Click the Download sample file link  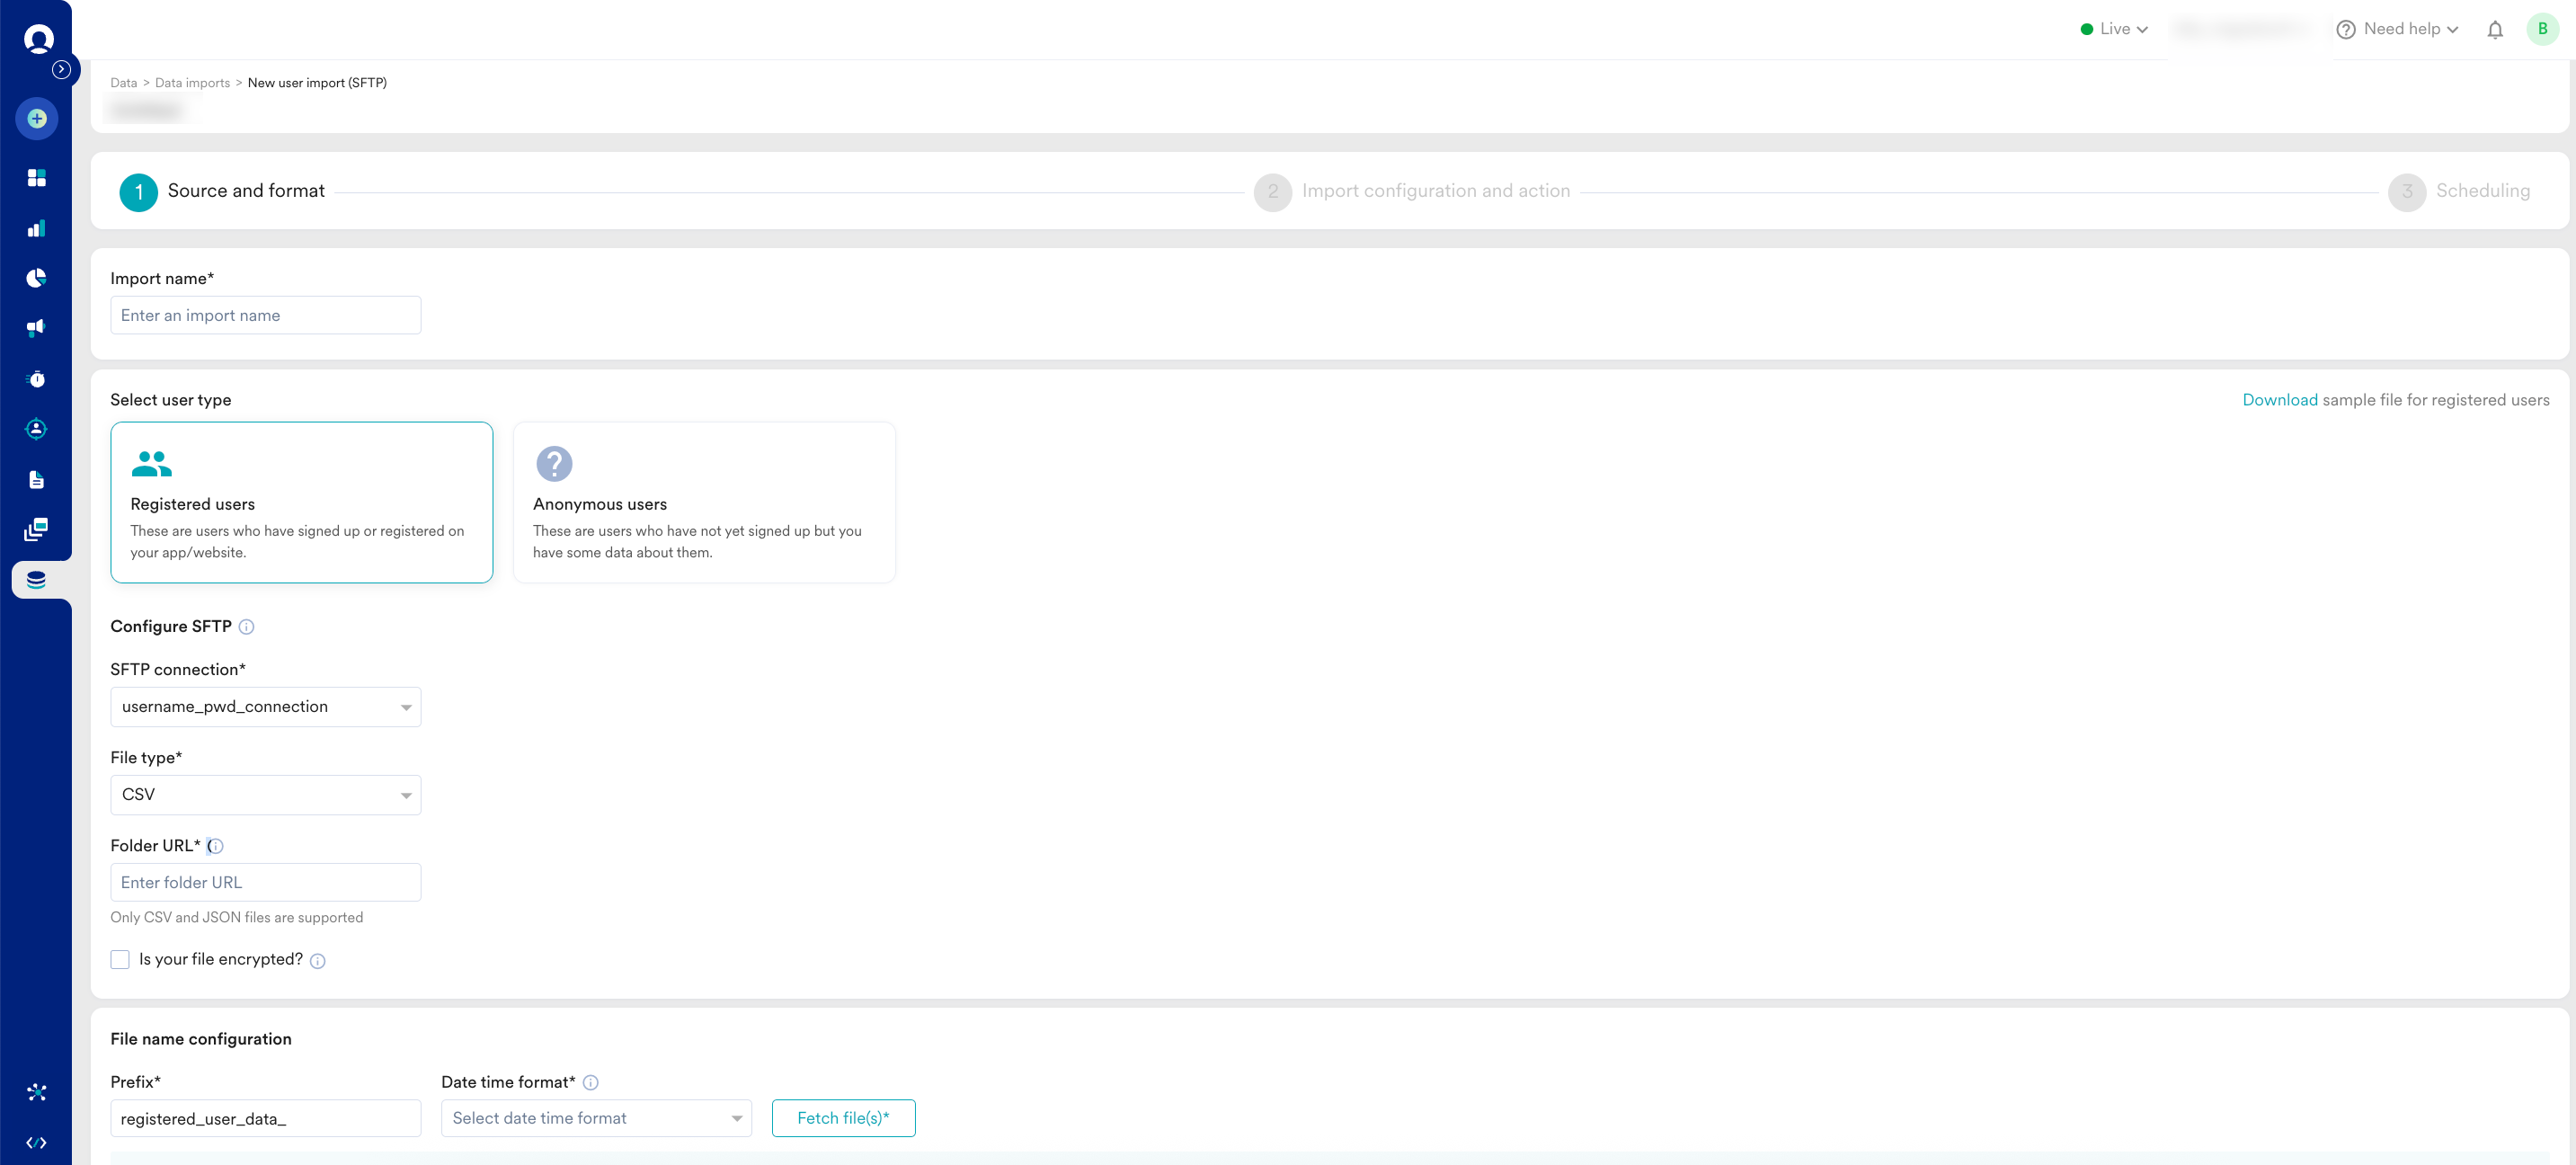[2279, 400]
